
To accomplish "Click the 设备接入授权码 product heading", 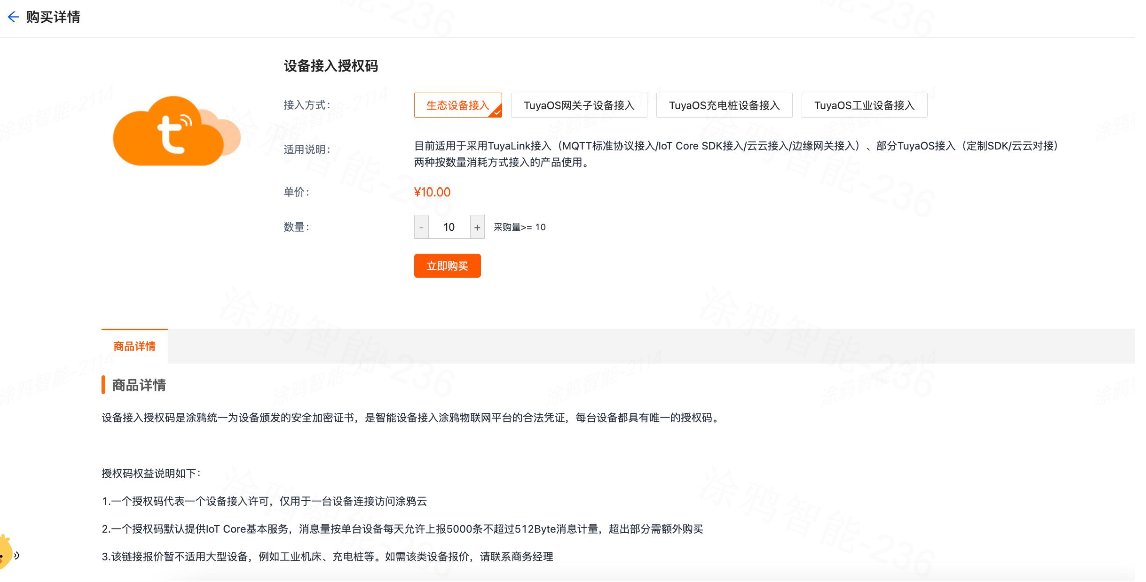I will point(331,66).
